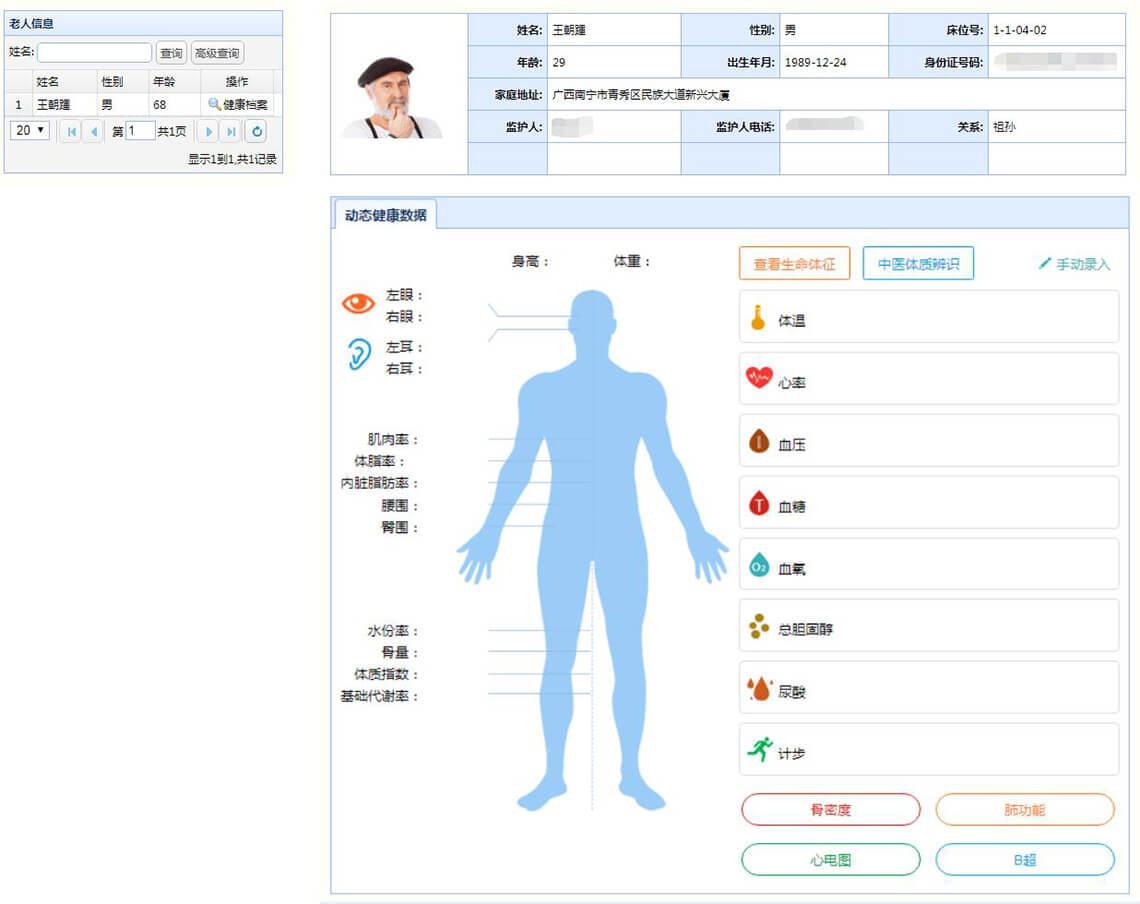Click the 血氧 O2 drop icon
This screenshot has height=904, width=1140.
(759, 566)
